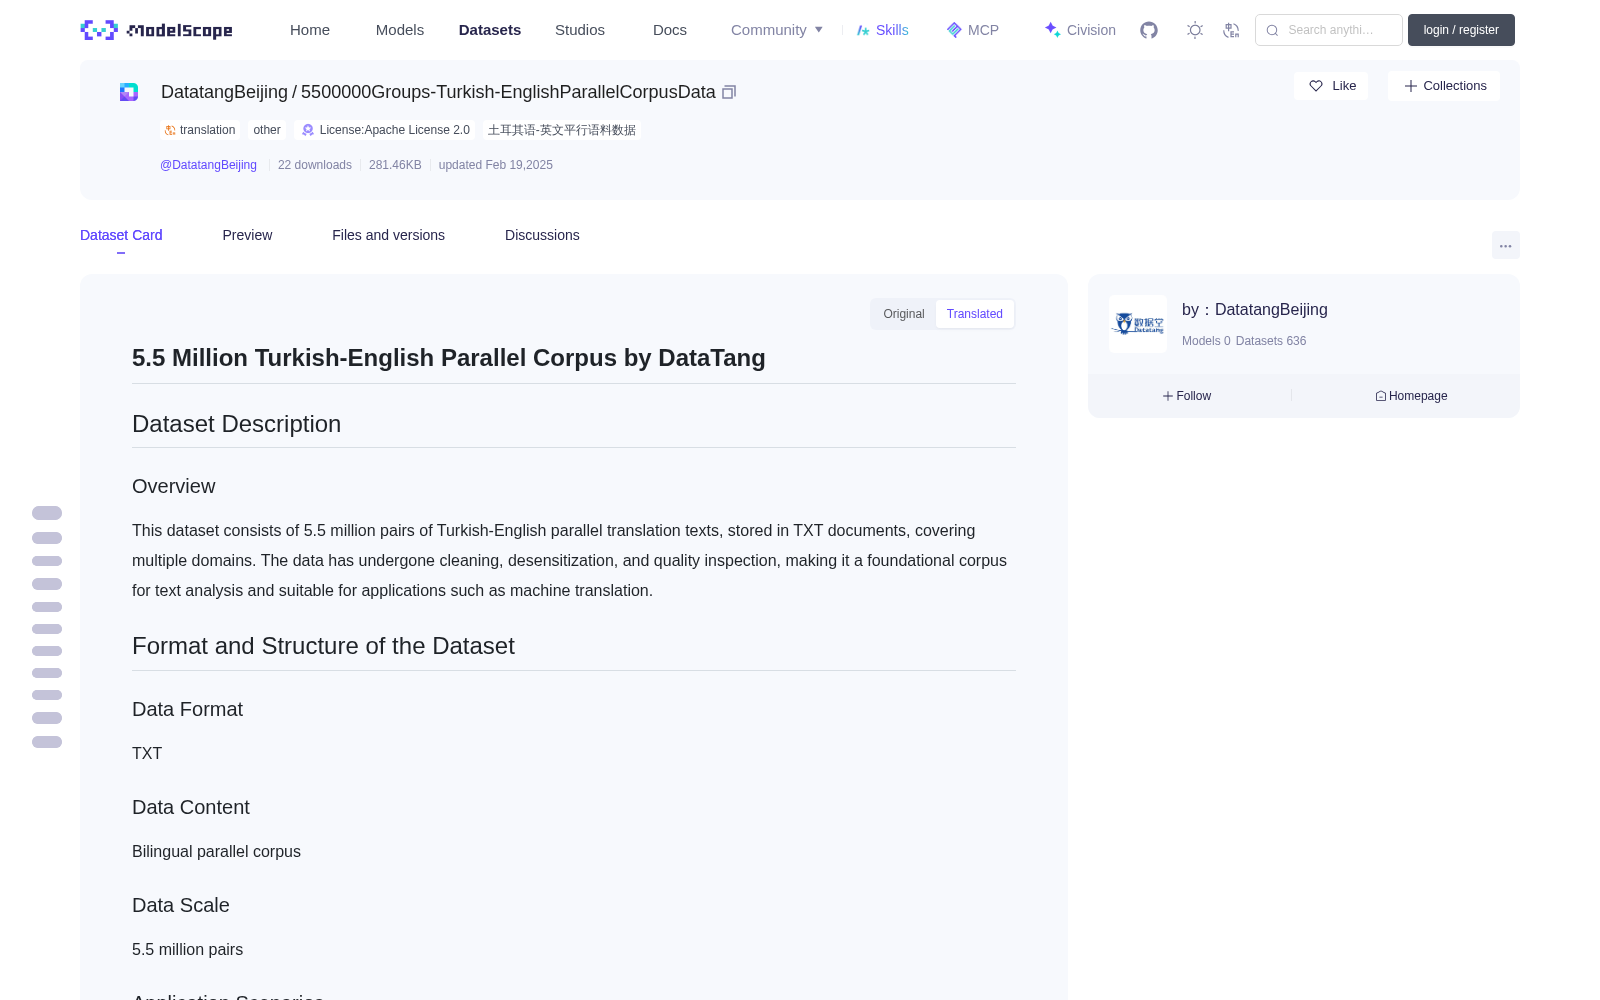This screenshot has height=1000, width=1600.
Task: Open the Files and versions tab
Action: click(388, 235)
